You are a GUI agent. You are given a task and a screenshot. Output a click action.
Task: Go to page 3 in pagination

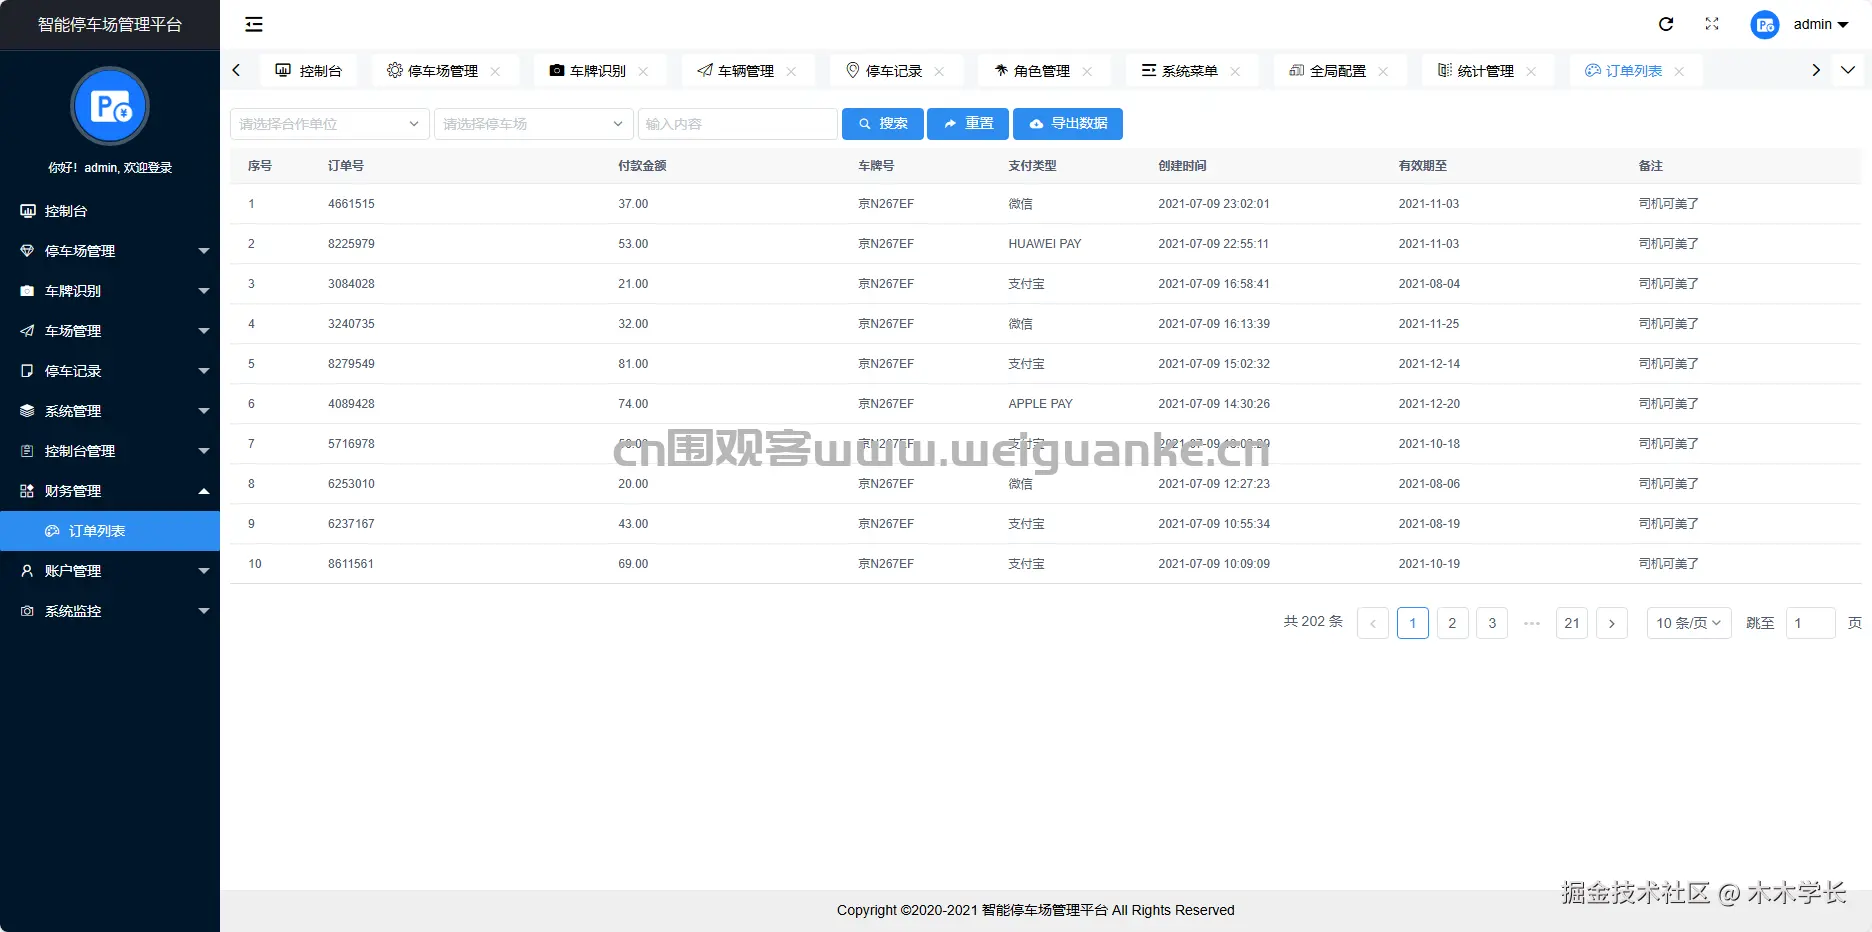tap(1493, 623)
